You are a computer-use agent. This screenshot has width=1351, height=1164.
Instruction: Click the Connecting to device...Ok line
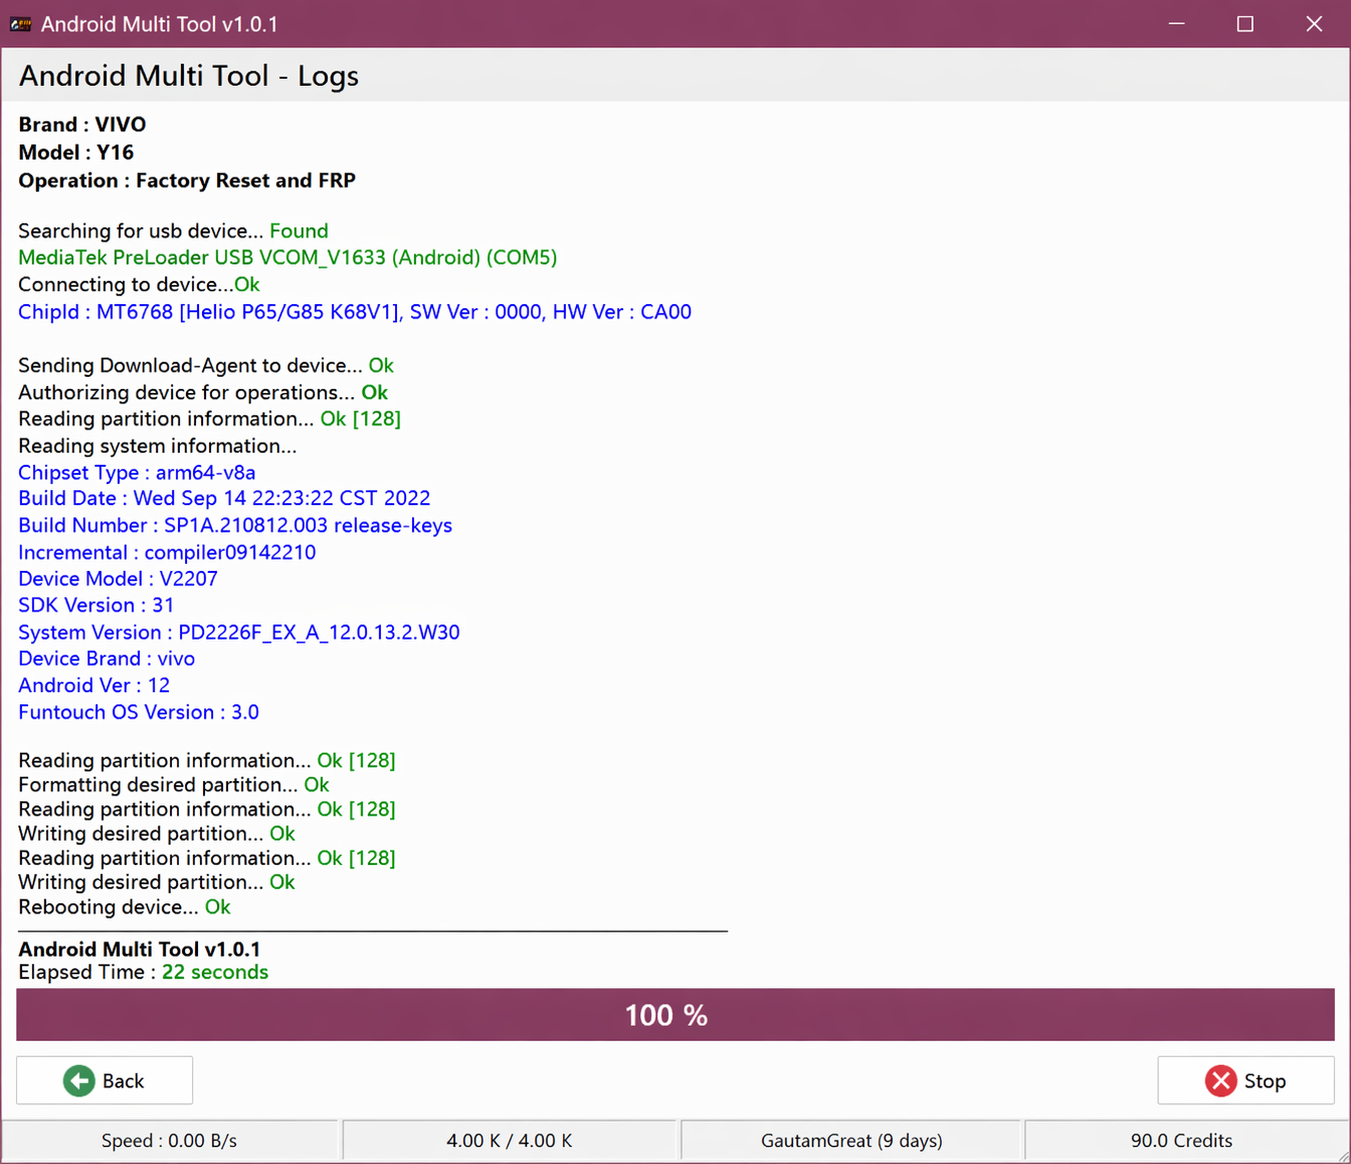[139, 285]
